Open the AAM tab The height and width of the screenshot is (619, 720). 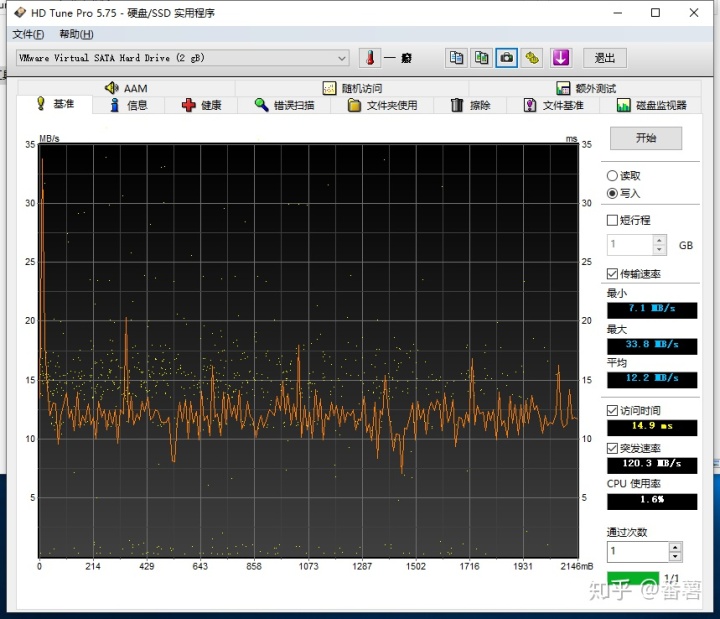126,88
